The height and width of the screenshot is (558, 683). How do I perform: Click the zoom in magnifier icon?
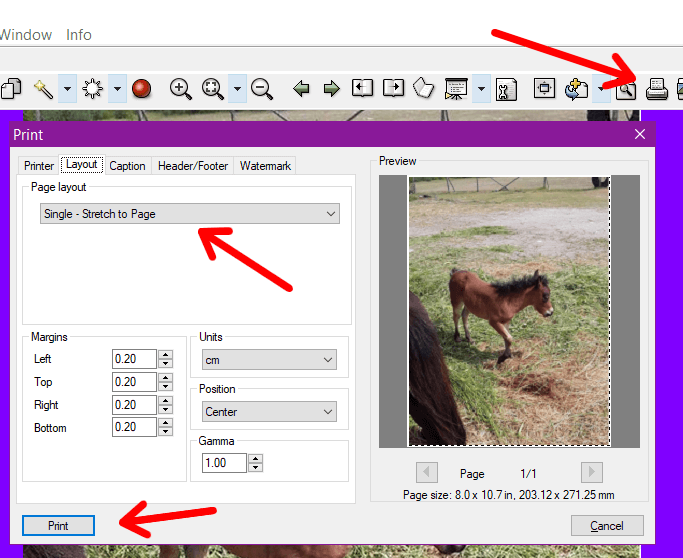click(x=180, y=89)
